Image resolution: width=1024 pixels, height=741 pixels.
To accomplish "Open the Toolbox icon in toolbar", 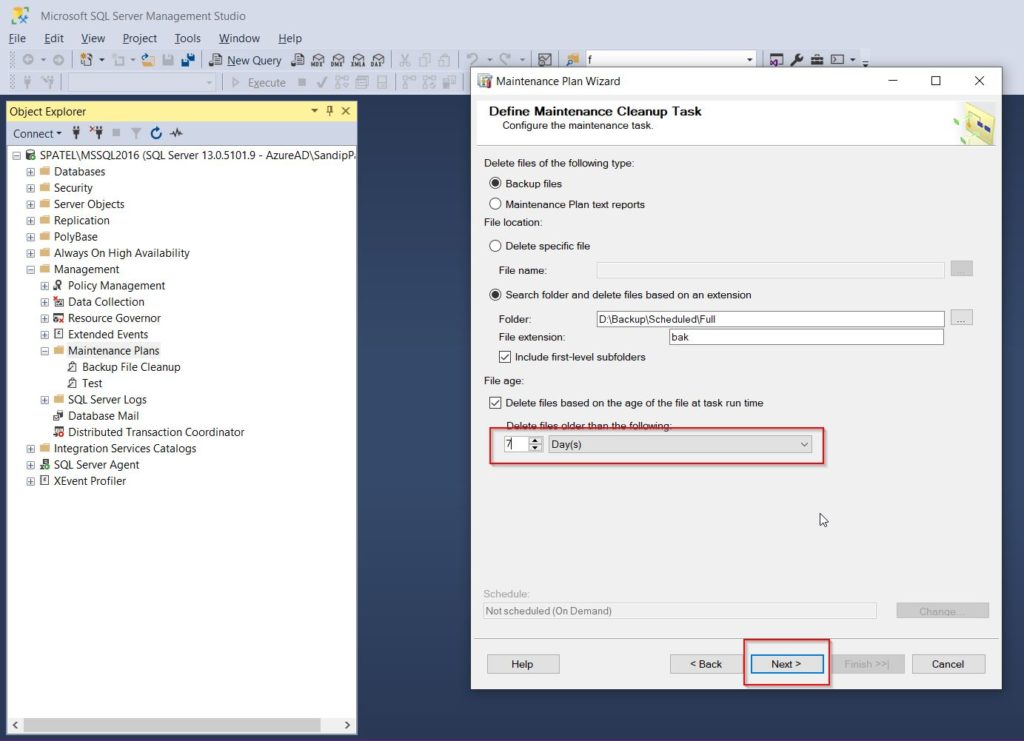I will [816, 60].
